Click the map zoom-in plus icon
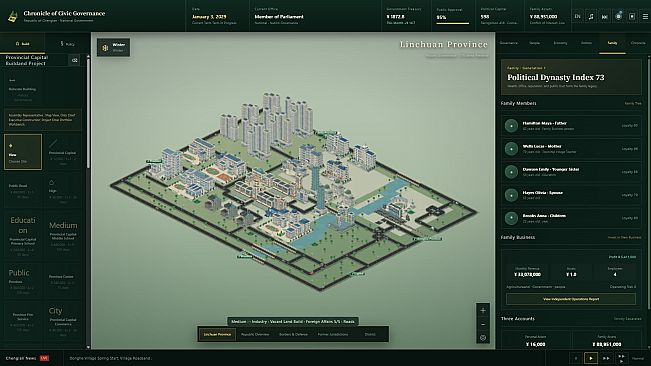 482,310
